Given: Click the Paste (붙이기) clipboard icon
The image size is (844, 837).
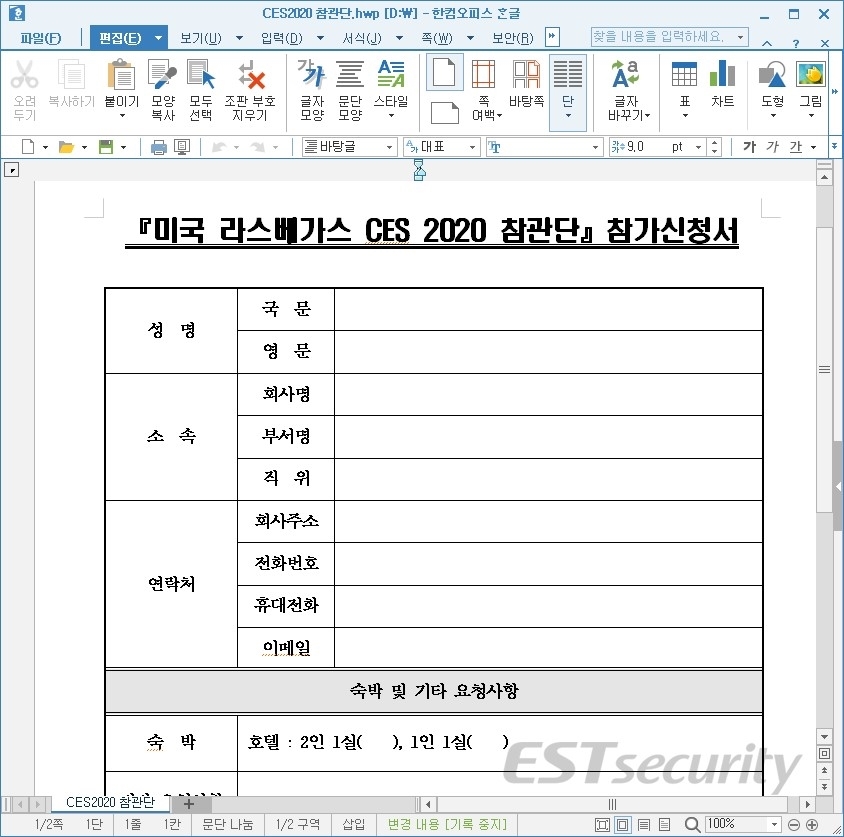Looking at the screenshot, I should (x=122, y=75).
